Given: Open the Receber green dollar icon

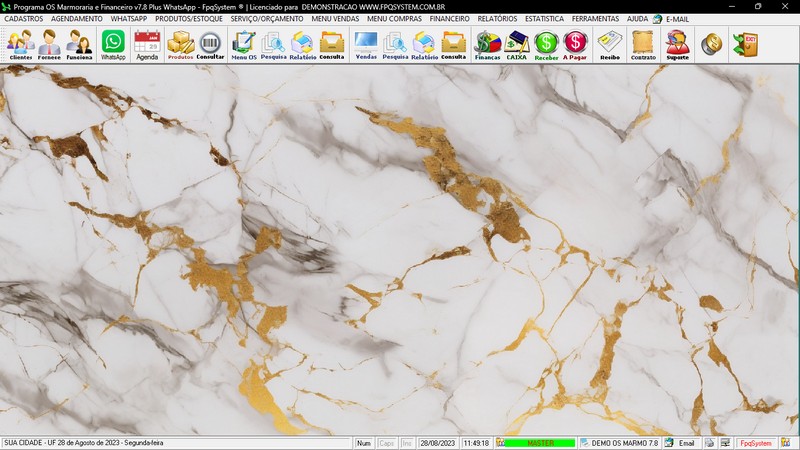Looking at the screenshot, I should pyautogui.click(x=546, y=45).
